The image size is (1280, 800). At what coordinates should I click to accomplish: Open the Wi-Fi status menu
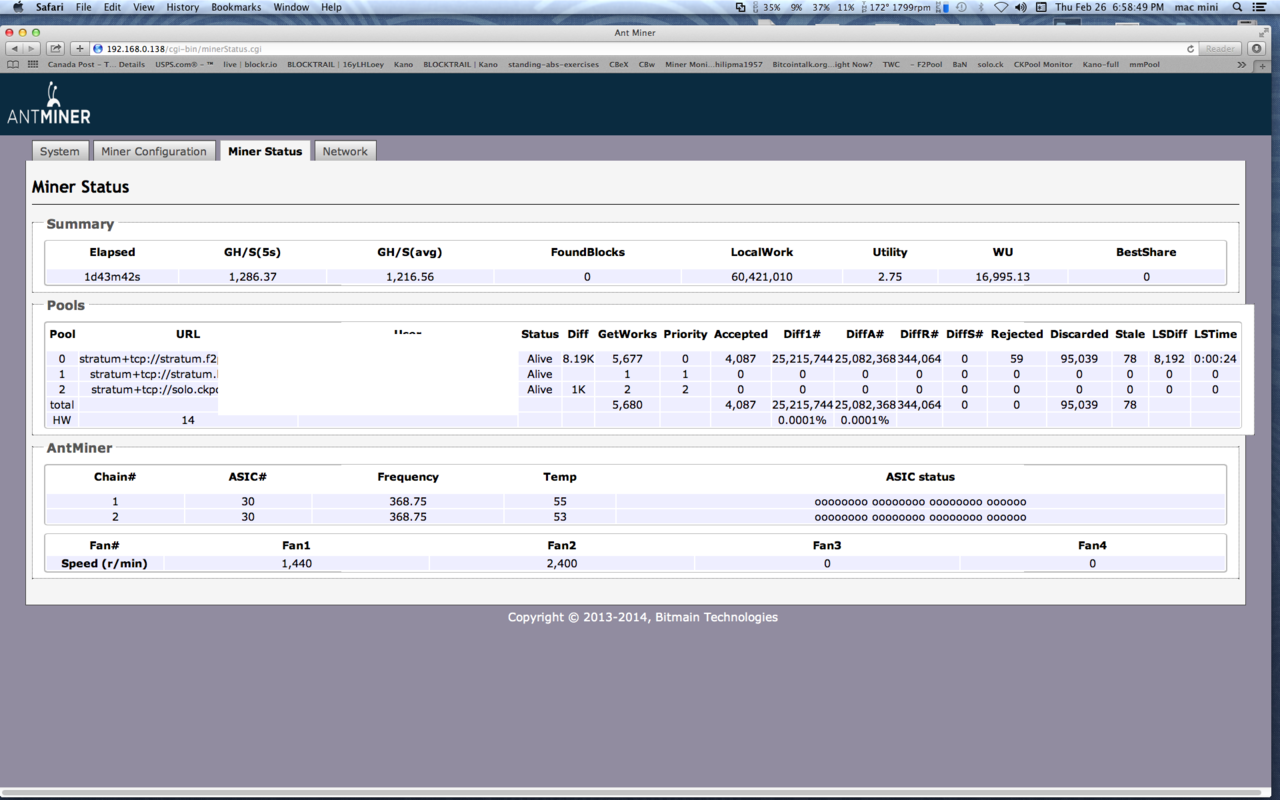click(1001, 7)
